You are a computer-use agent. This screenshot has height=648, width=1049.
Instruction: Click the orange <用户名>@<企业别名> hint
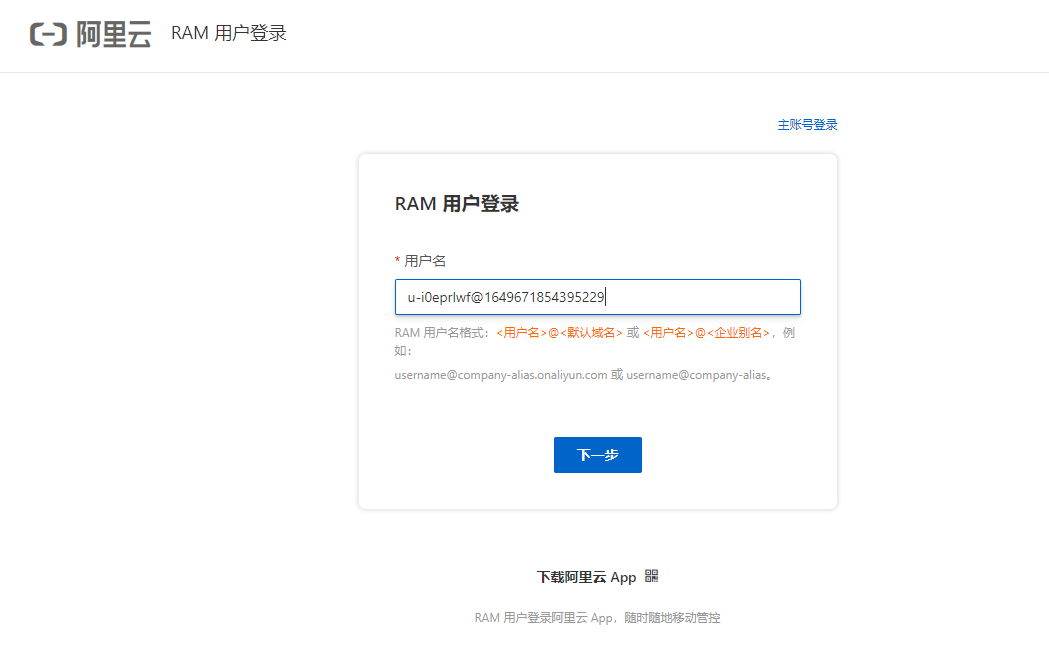pyautogui.click(x=706, y=333)
